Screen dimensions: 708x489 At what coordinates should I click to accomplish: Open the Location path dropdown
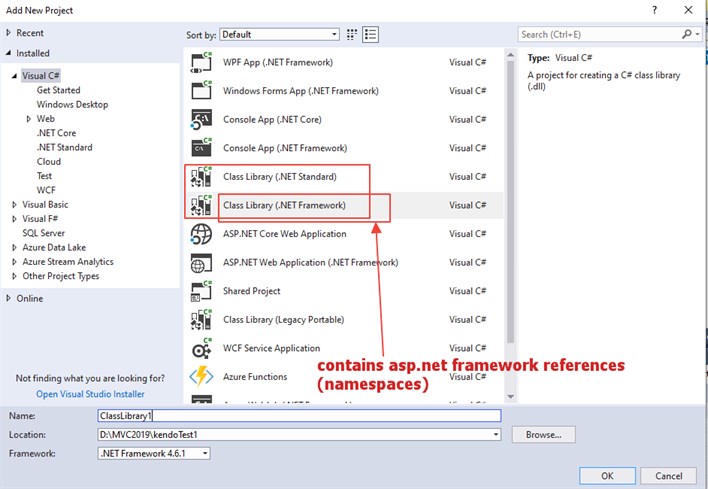(496, 435)
